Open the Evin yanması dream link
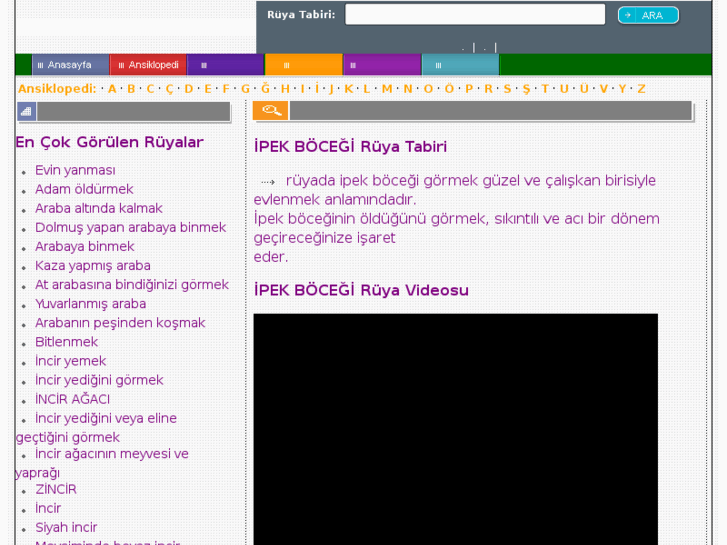The image size is (727, 545). click(x=75, y=170)
